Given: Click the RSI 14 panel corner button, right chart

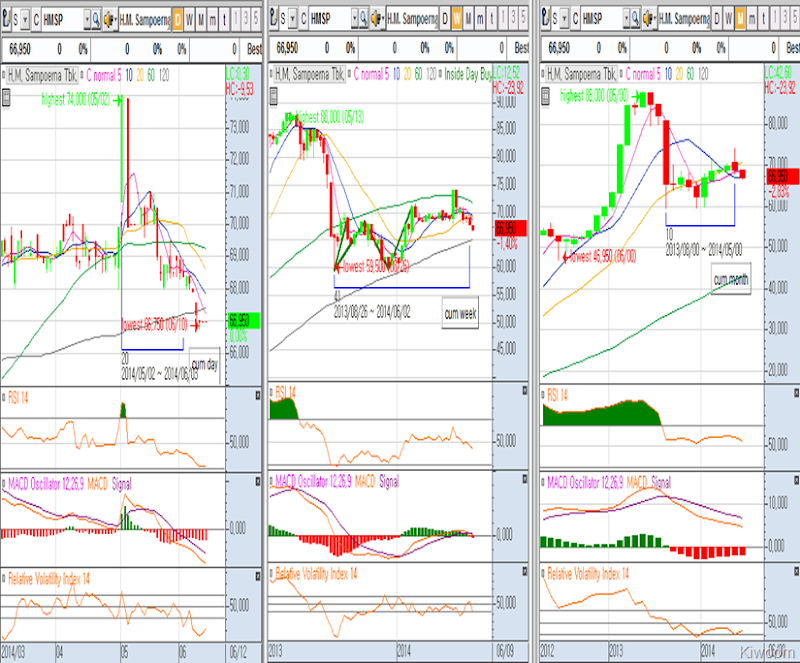Looking at the screenshot, I should pyautogui.click(x=796, y=392).
